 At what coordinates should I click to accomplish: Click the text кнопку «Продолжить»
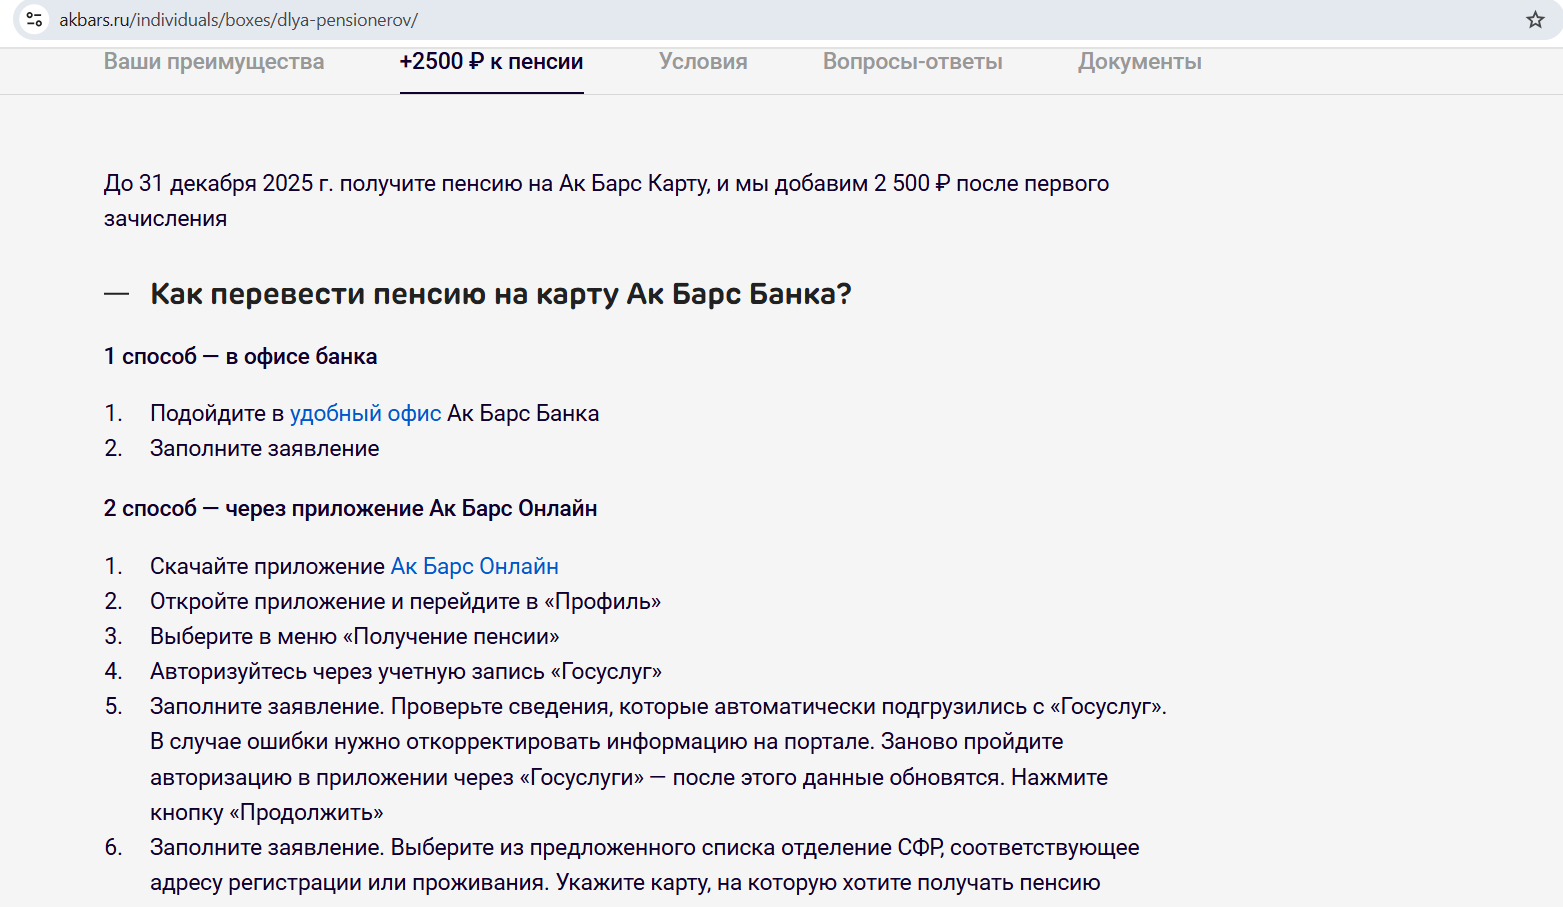(266, 812)
